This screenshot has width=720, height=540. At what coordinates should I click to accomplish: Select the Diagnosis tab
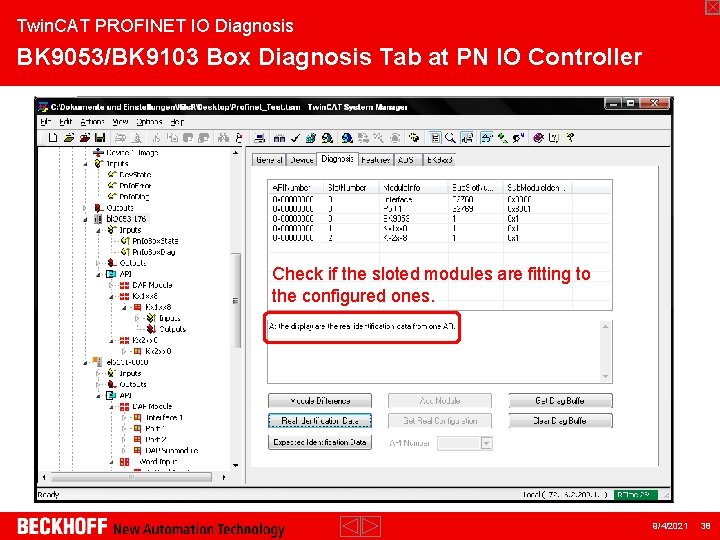[338, 159]
